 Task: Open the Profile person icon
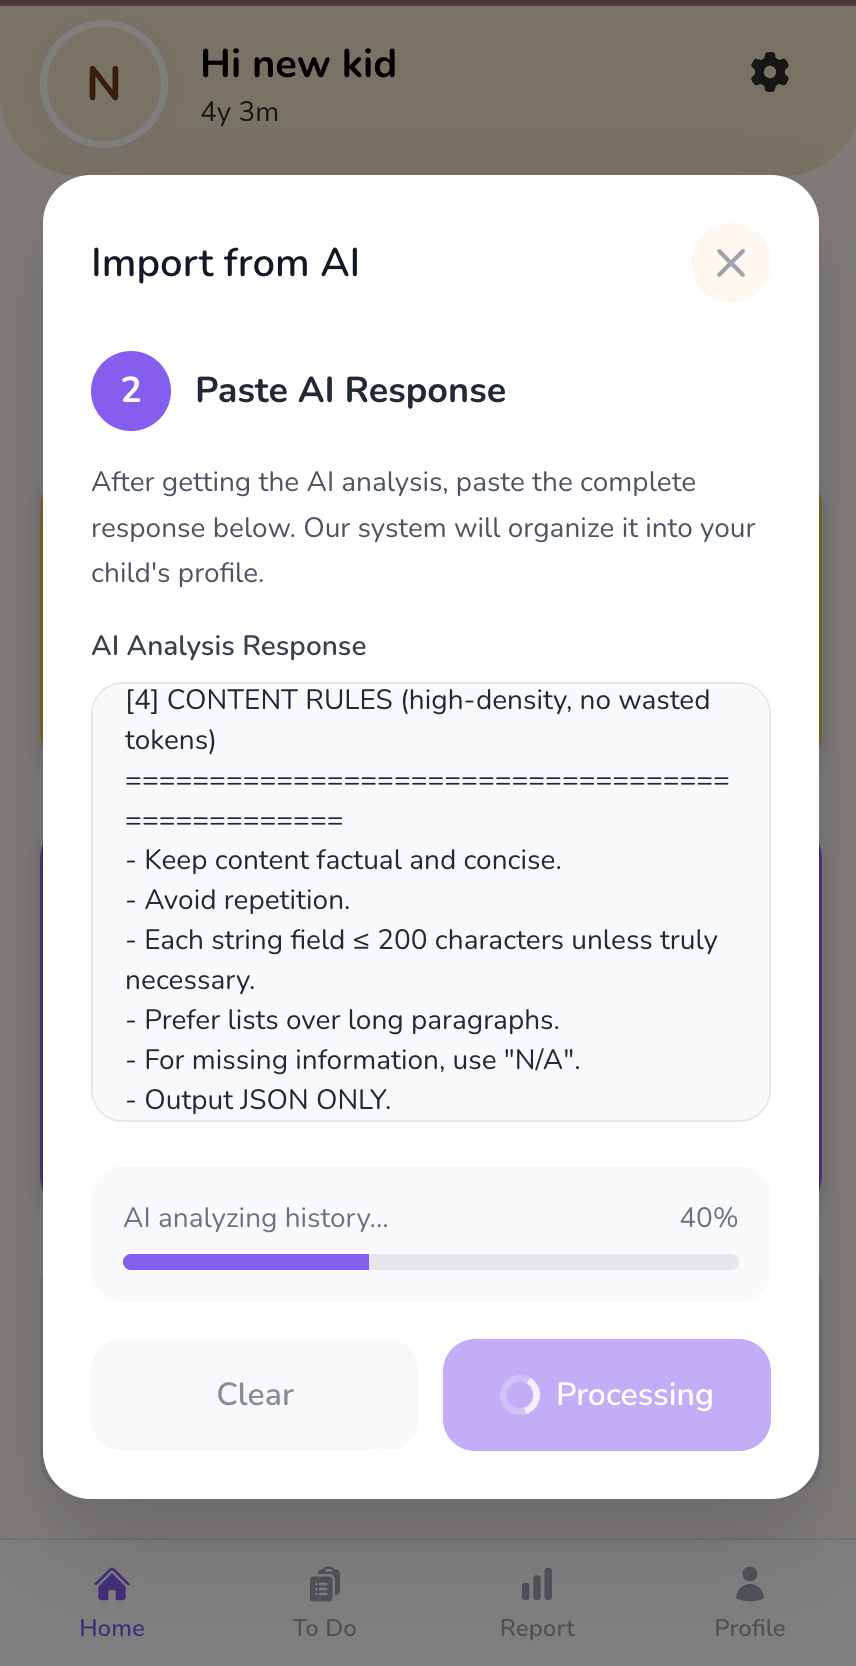(x=750, y=1585)
